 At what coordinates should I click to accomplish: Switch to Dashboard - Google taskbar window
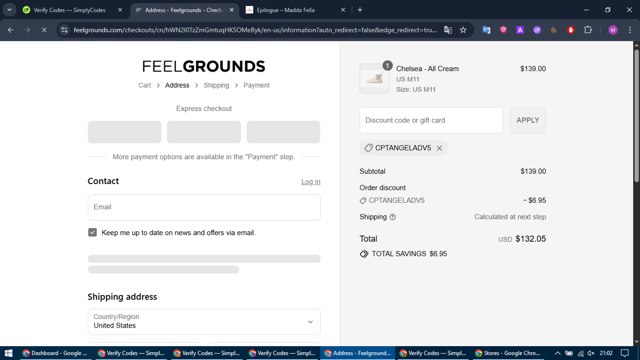55,353
